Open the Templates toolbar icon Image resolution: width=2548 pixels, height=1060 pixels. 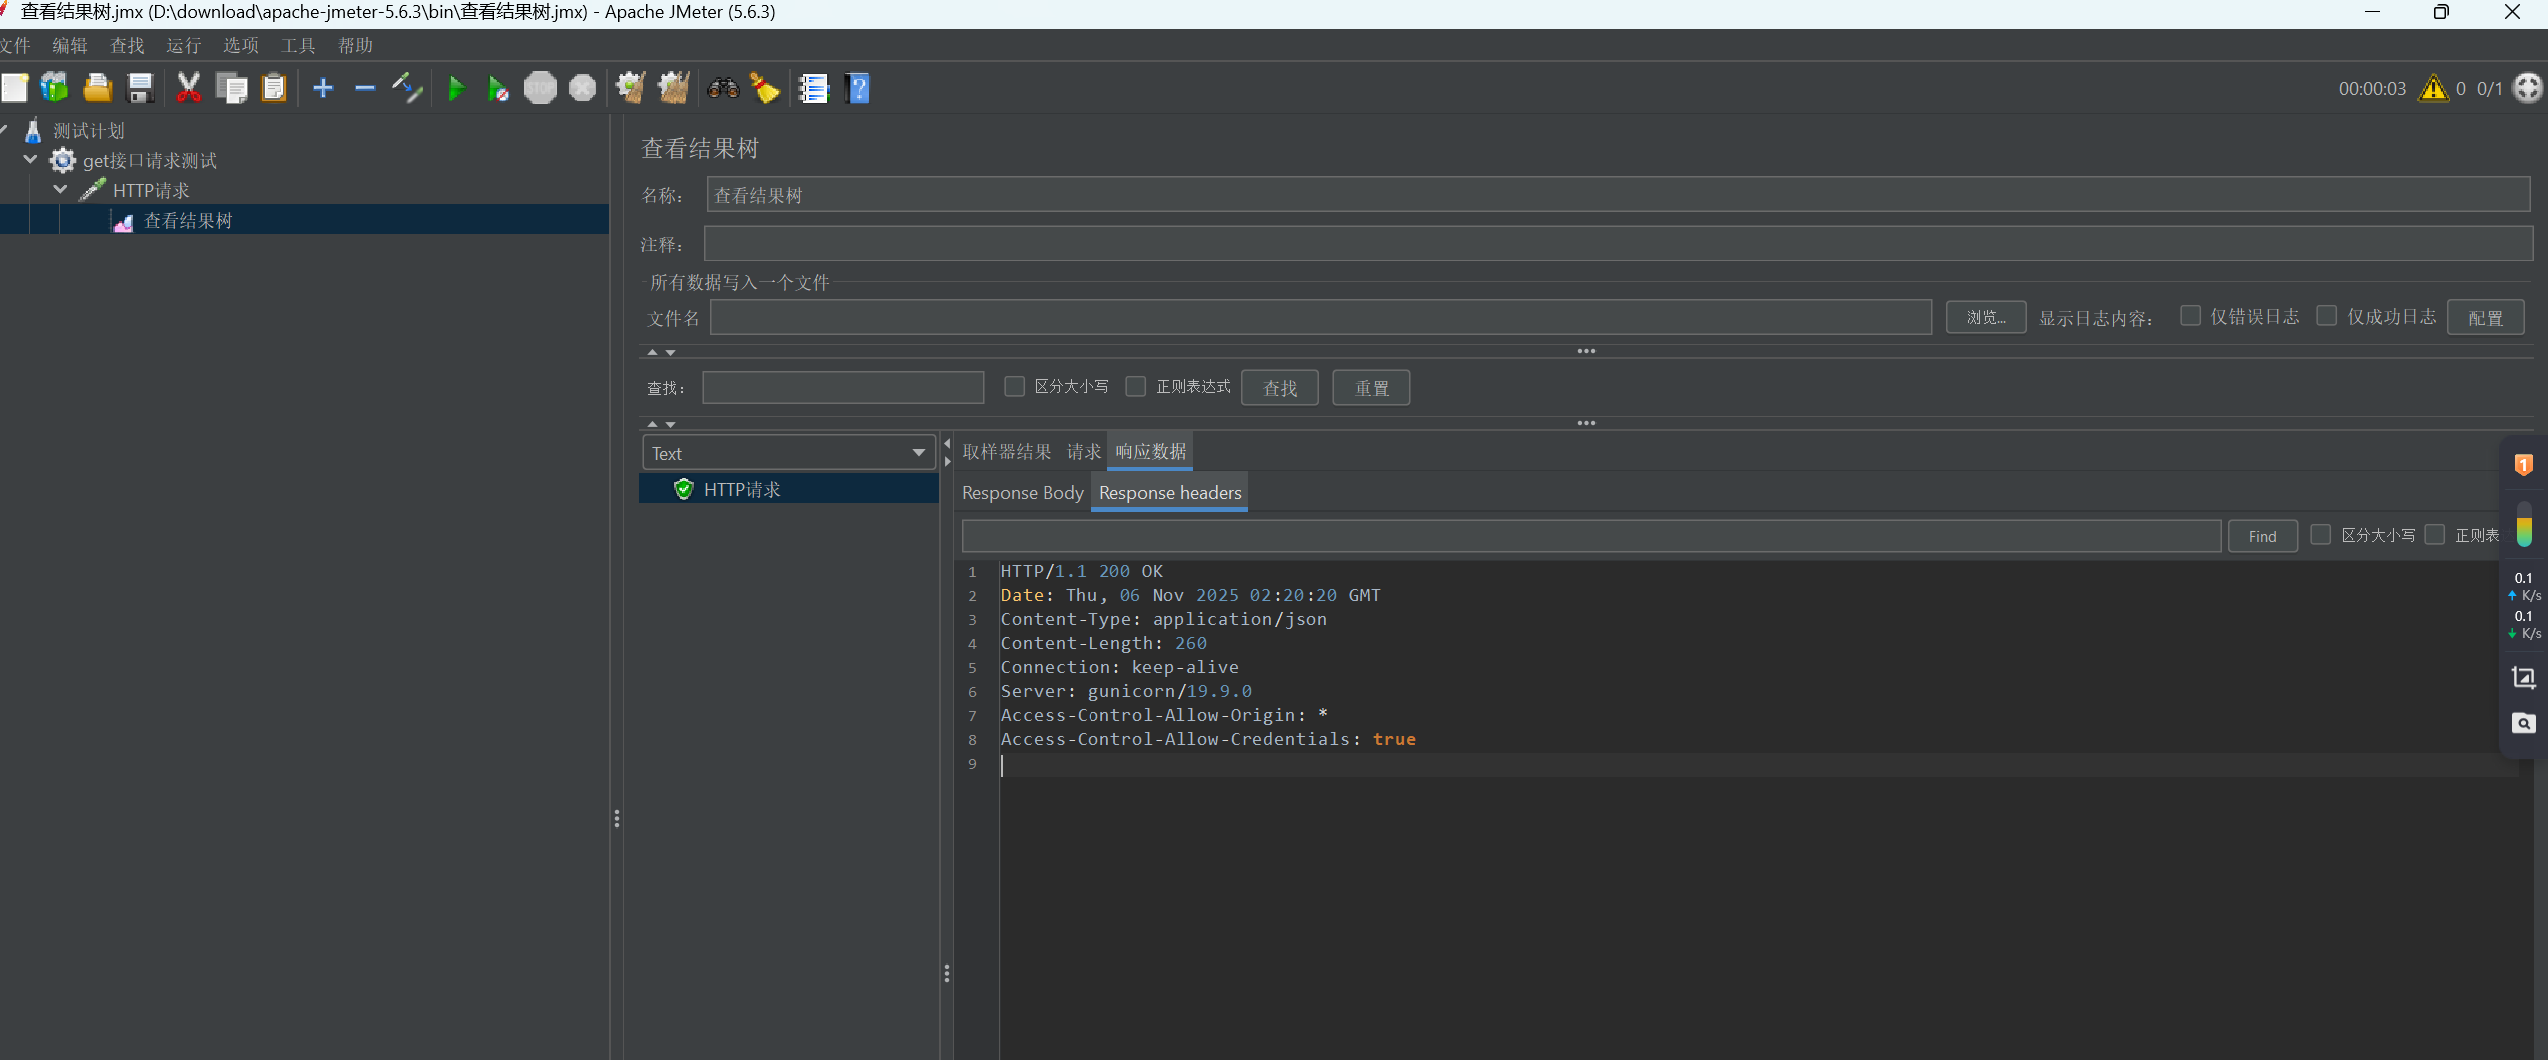click(55, 88)
